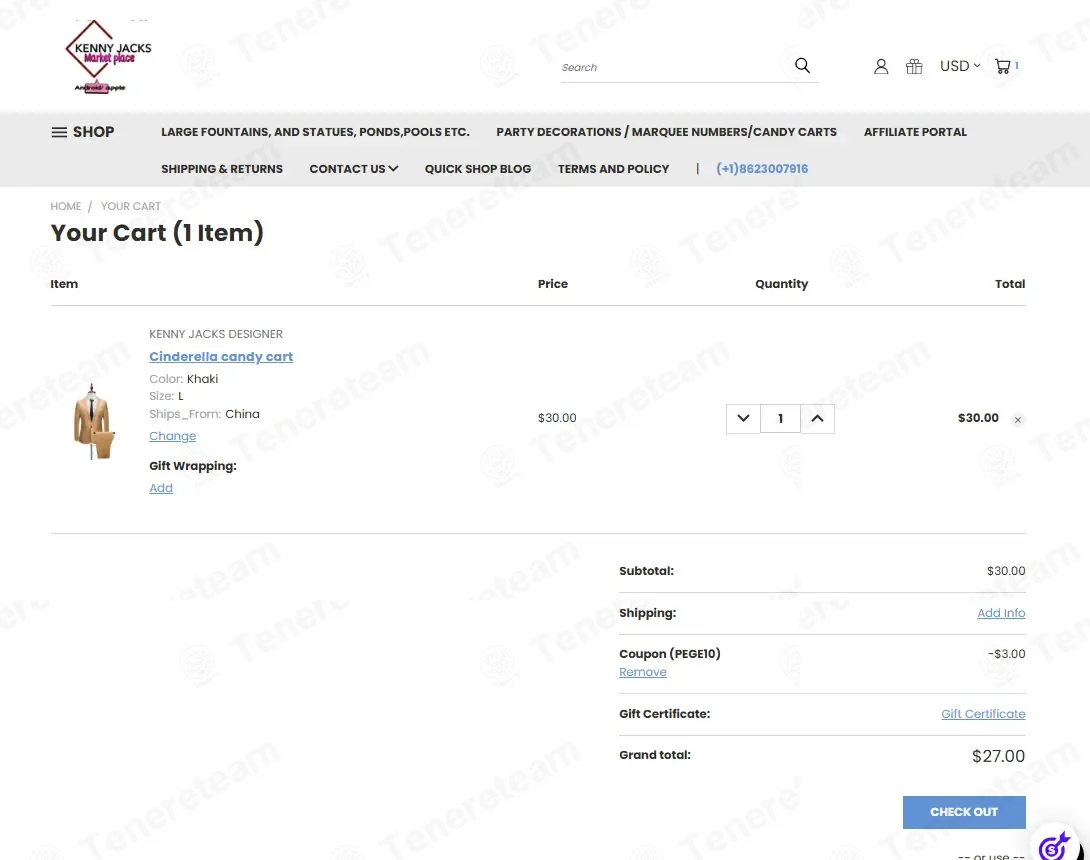1090x860 pixels.
Task: Remove item with the X icon
Action: [x=1018, y=420]
